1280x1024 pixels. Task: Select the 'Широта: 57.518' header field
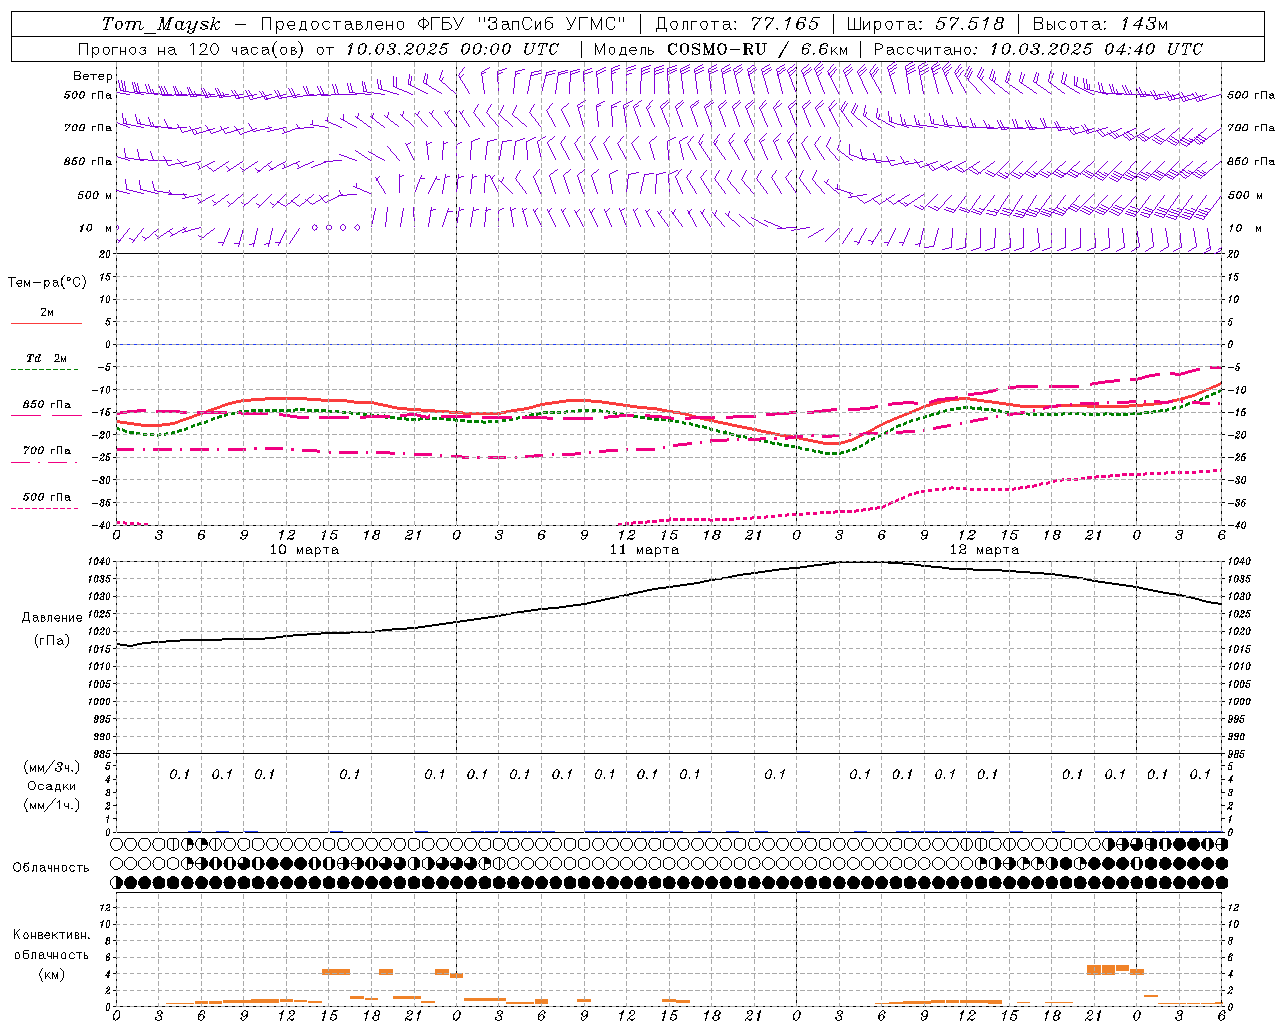(925, 24)
